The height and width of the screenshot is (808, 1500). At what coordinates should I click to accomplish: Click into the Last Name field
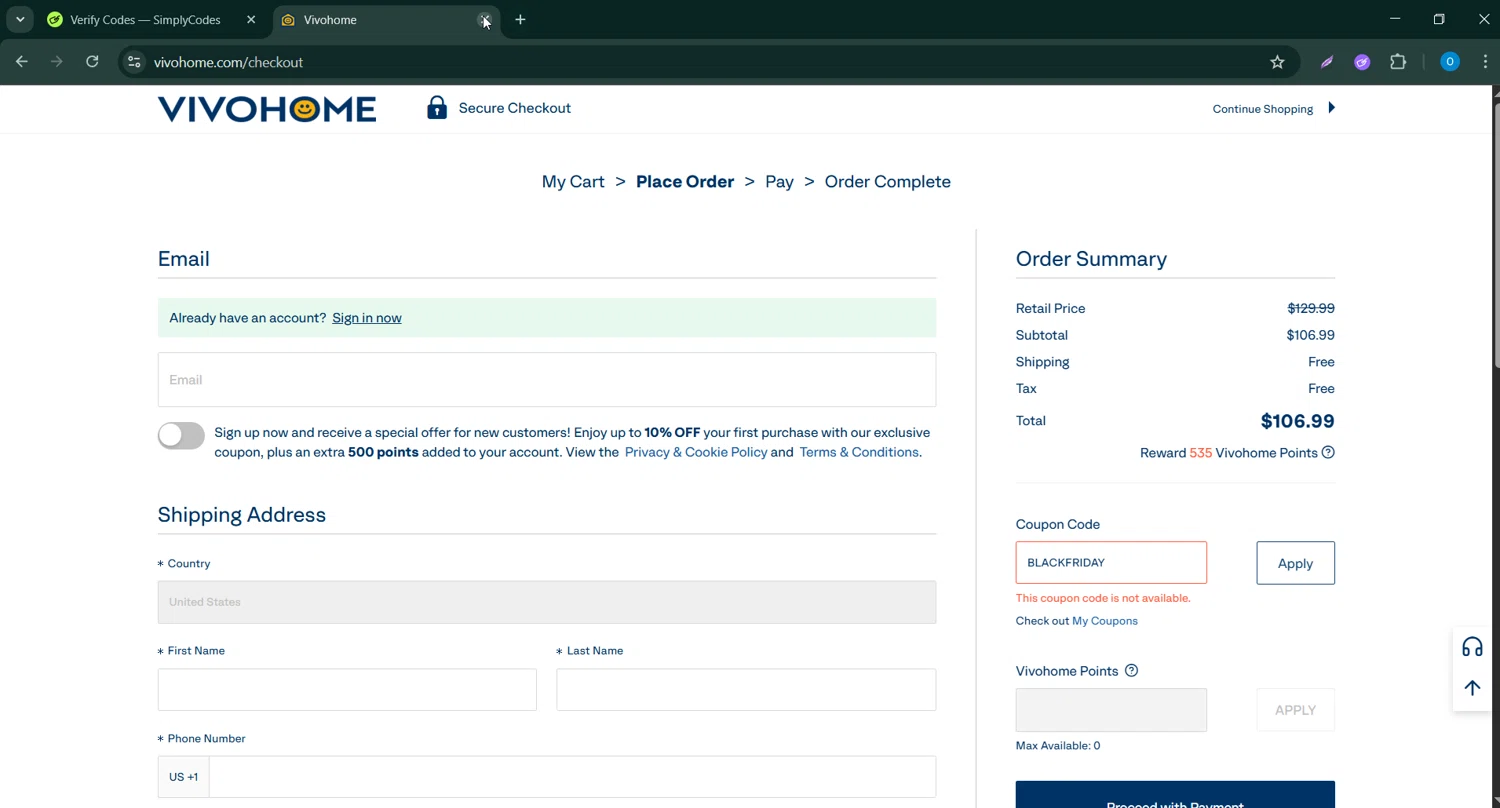pos(746,690)
